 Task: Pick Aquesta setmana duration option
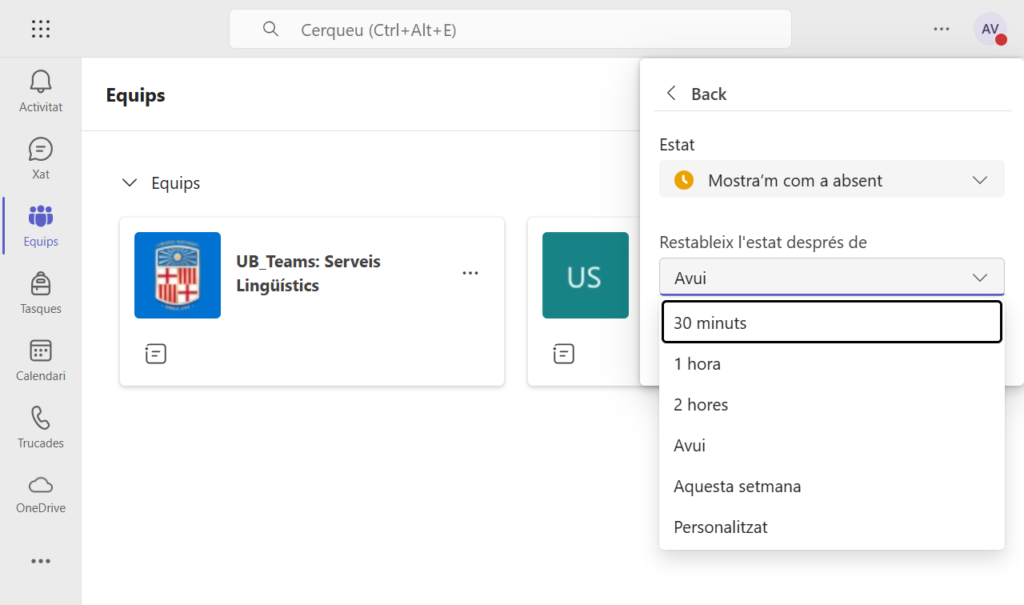coord(831,486)
